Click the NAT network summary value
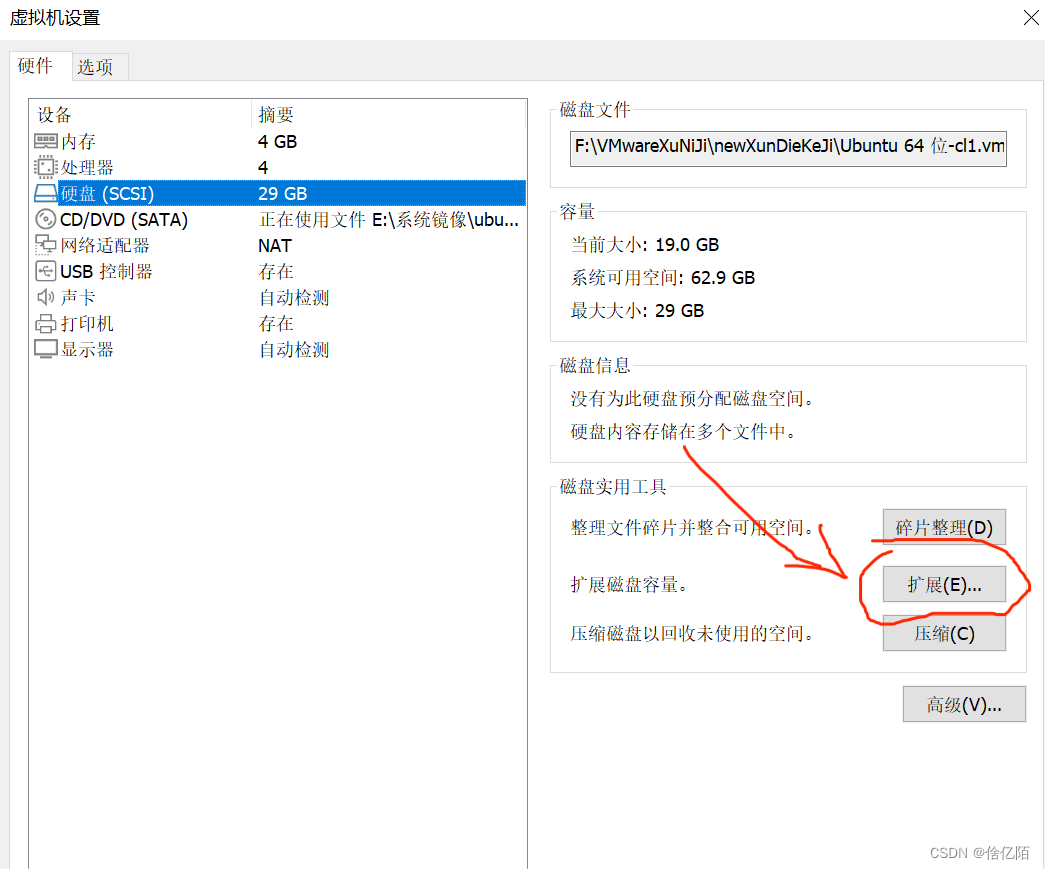1045x869 pixels. click(275, 245)
